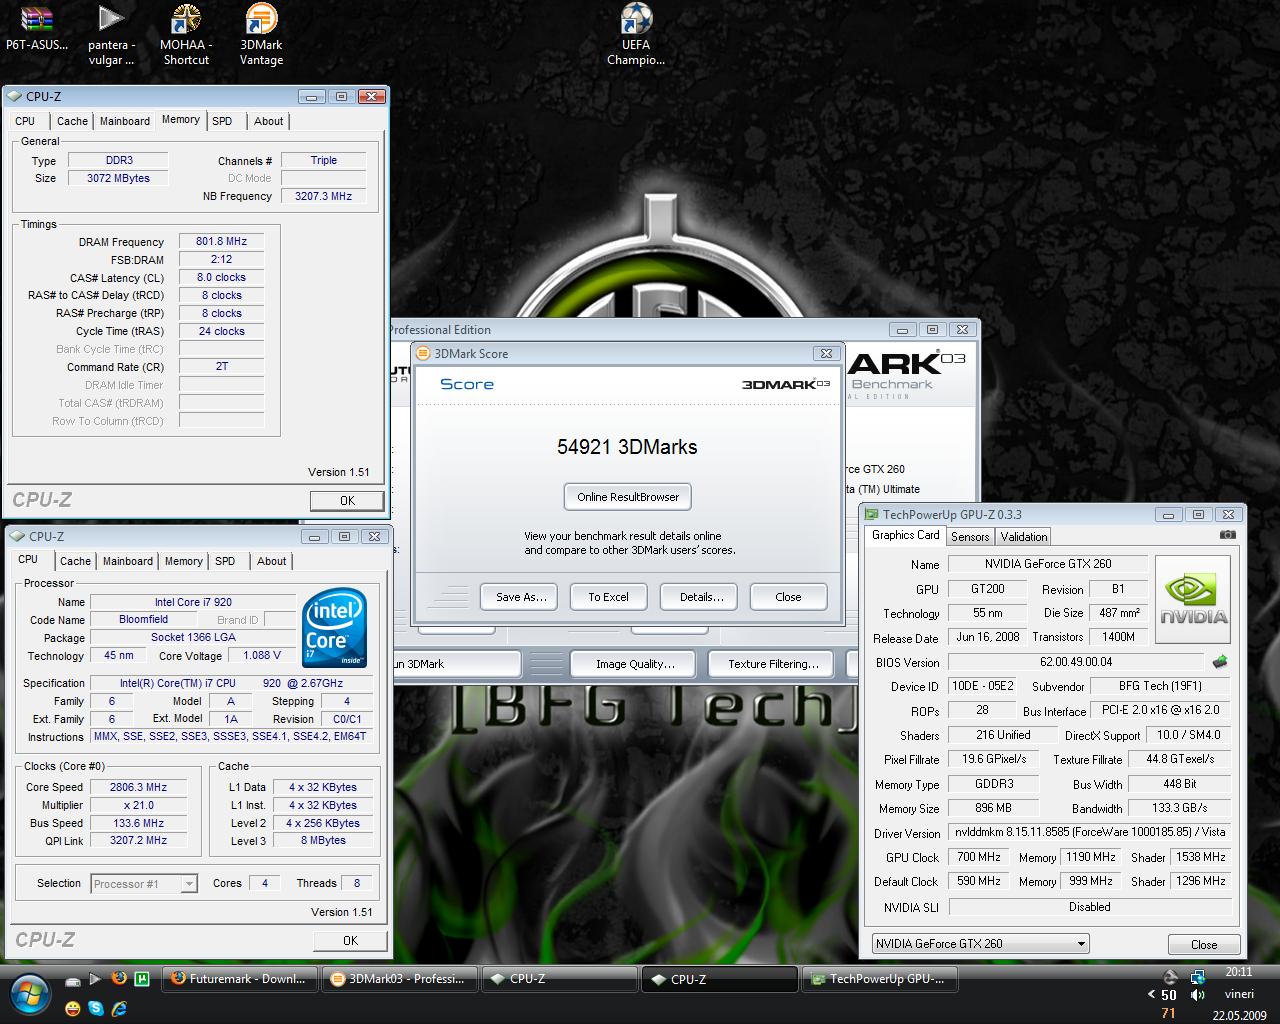
Task: Click the BIOS Version field 62.00.49.00.04
Action: [x=1076, y=662]
